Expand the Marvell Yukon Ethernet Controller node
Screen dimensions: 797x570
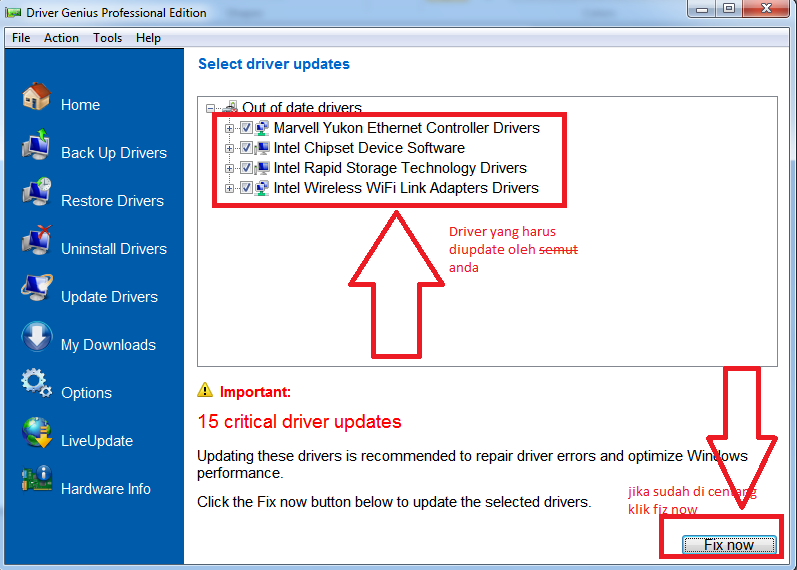coord(229,128)
